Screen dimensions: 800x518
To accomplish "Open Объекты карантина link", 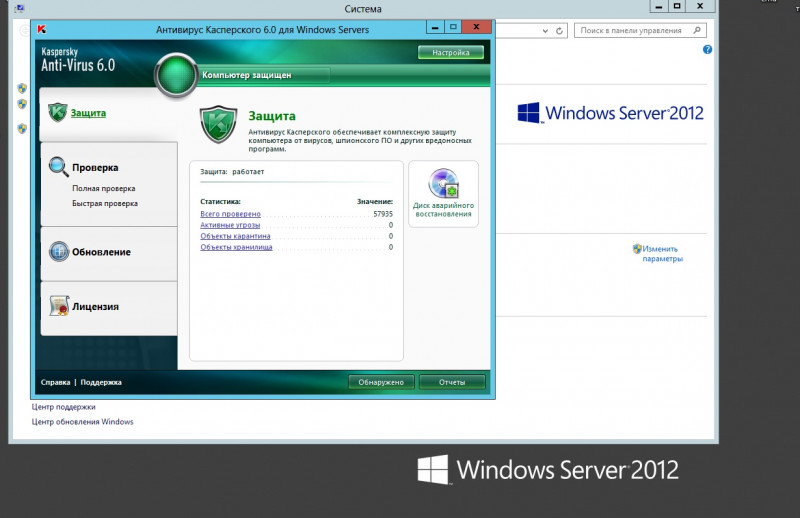I will pos(235,236).
